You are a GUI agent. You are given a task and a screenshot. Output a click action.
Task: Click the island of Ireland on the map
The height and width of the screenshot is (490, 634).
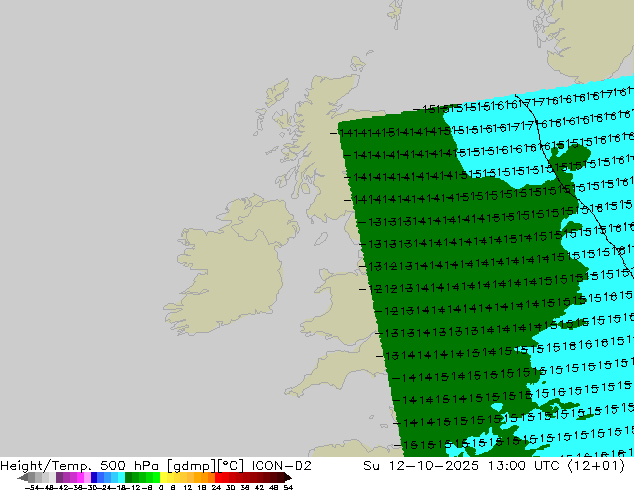(230, 263)
